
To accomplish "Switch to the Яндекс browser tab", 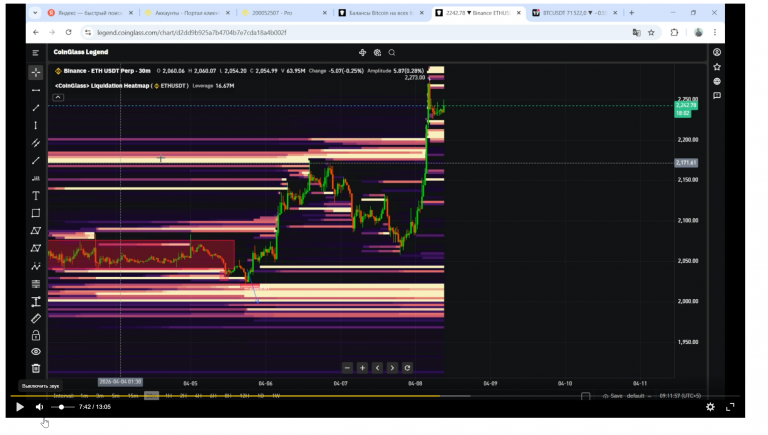I will [x=91, y=13].
